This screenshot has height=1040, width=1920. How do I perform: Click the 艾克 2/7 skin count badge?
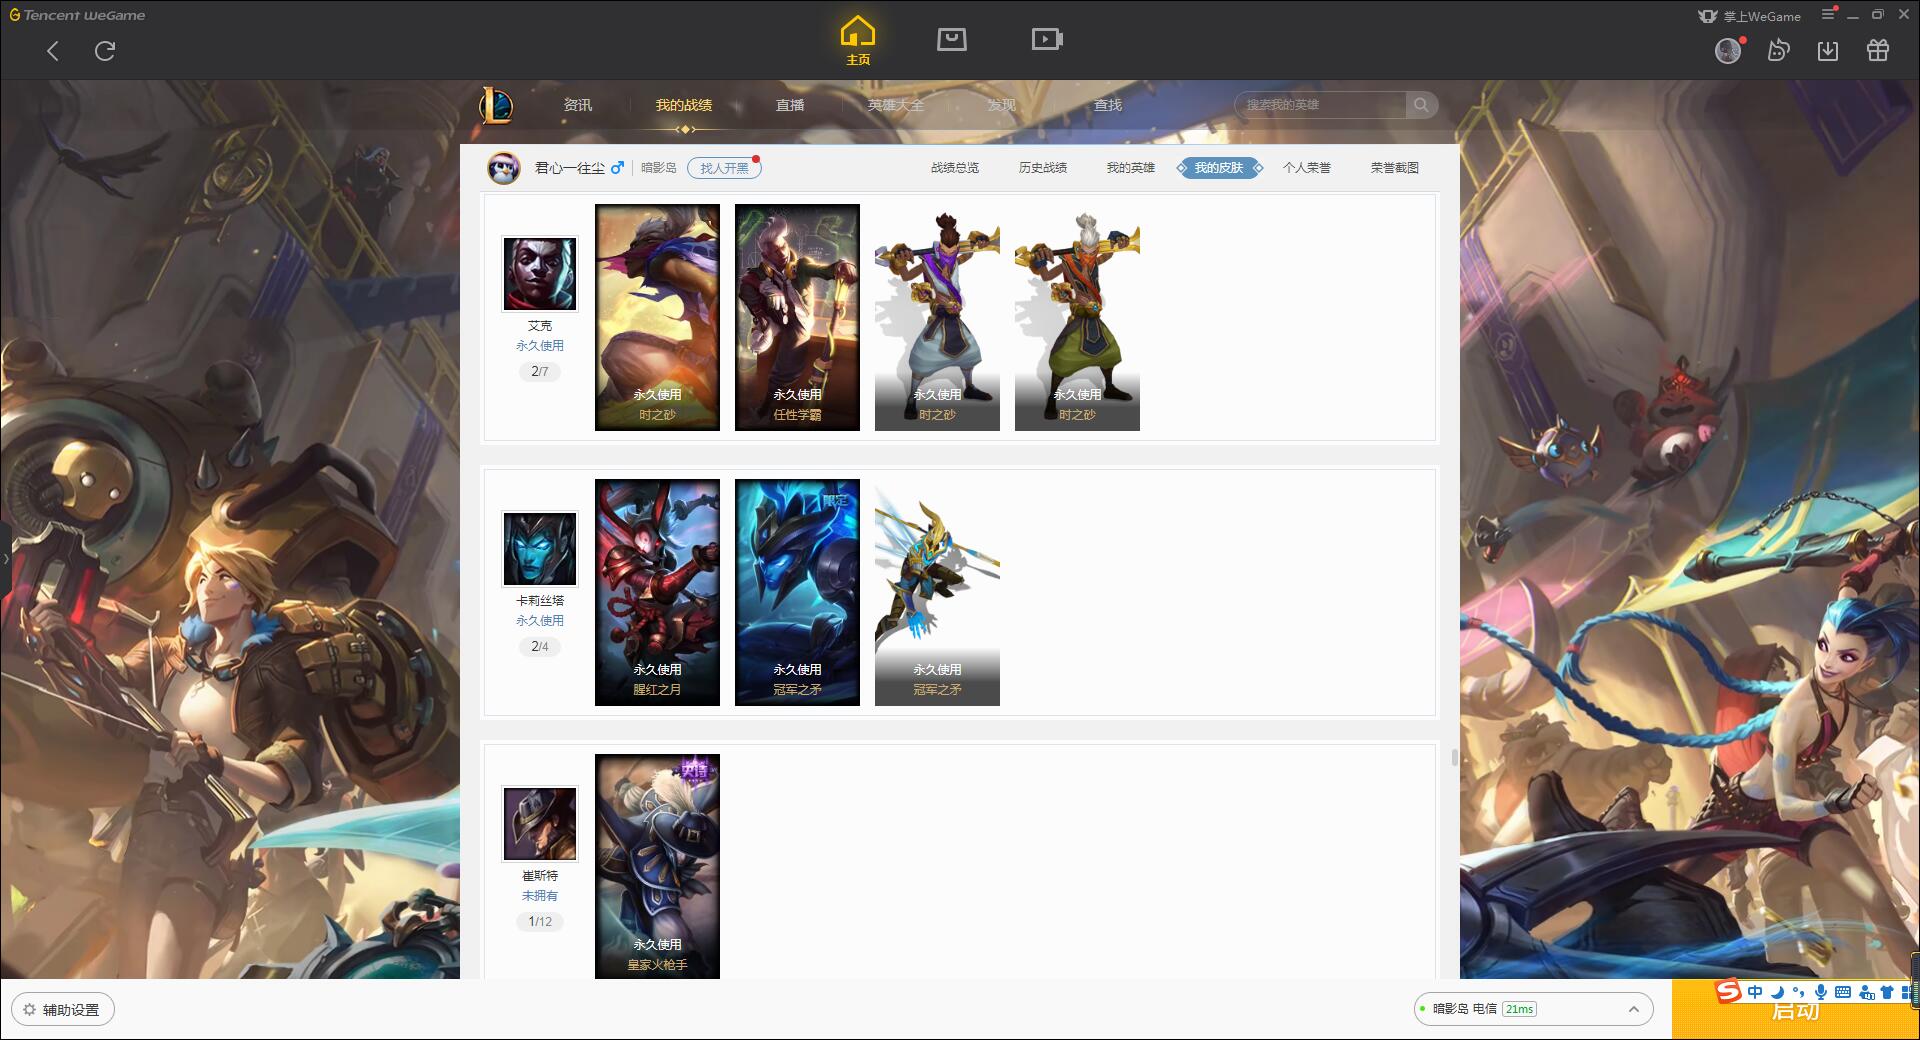(540, 371)
